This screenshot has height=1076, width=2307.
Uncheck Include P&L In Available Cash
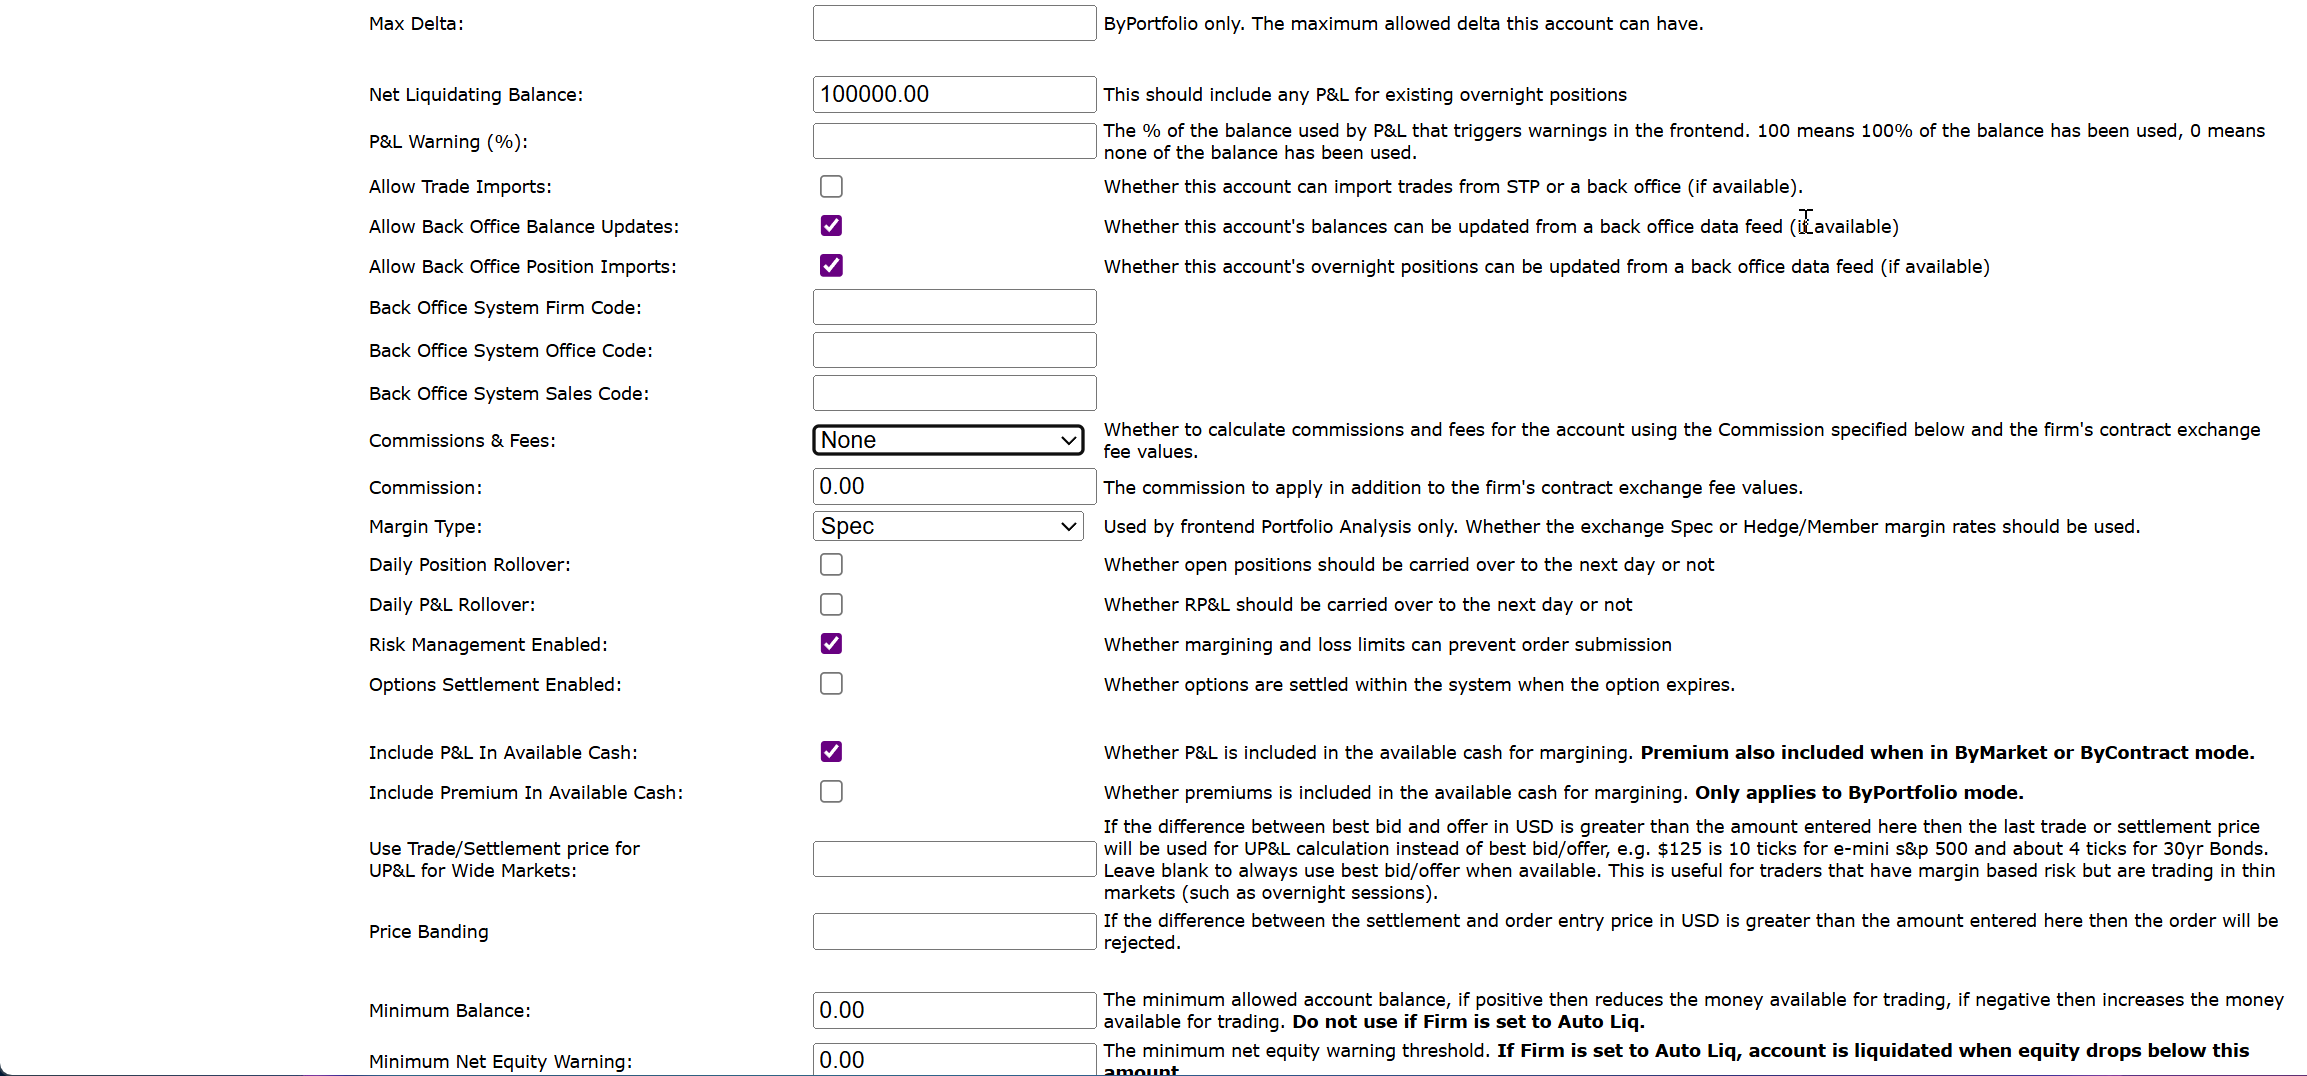(831, 752)
